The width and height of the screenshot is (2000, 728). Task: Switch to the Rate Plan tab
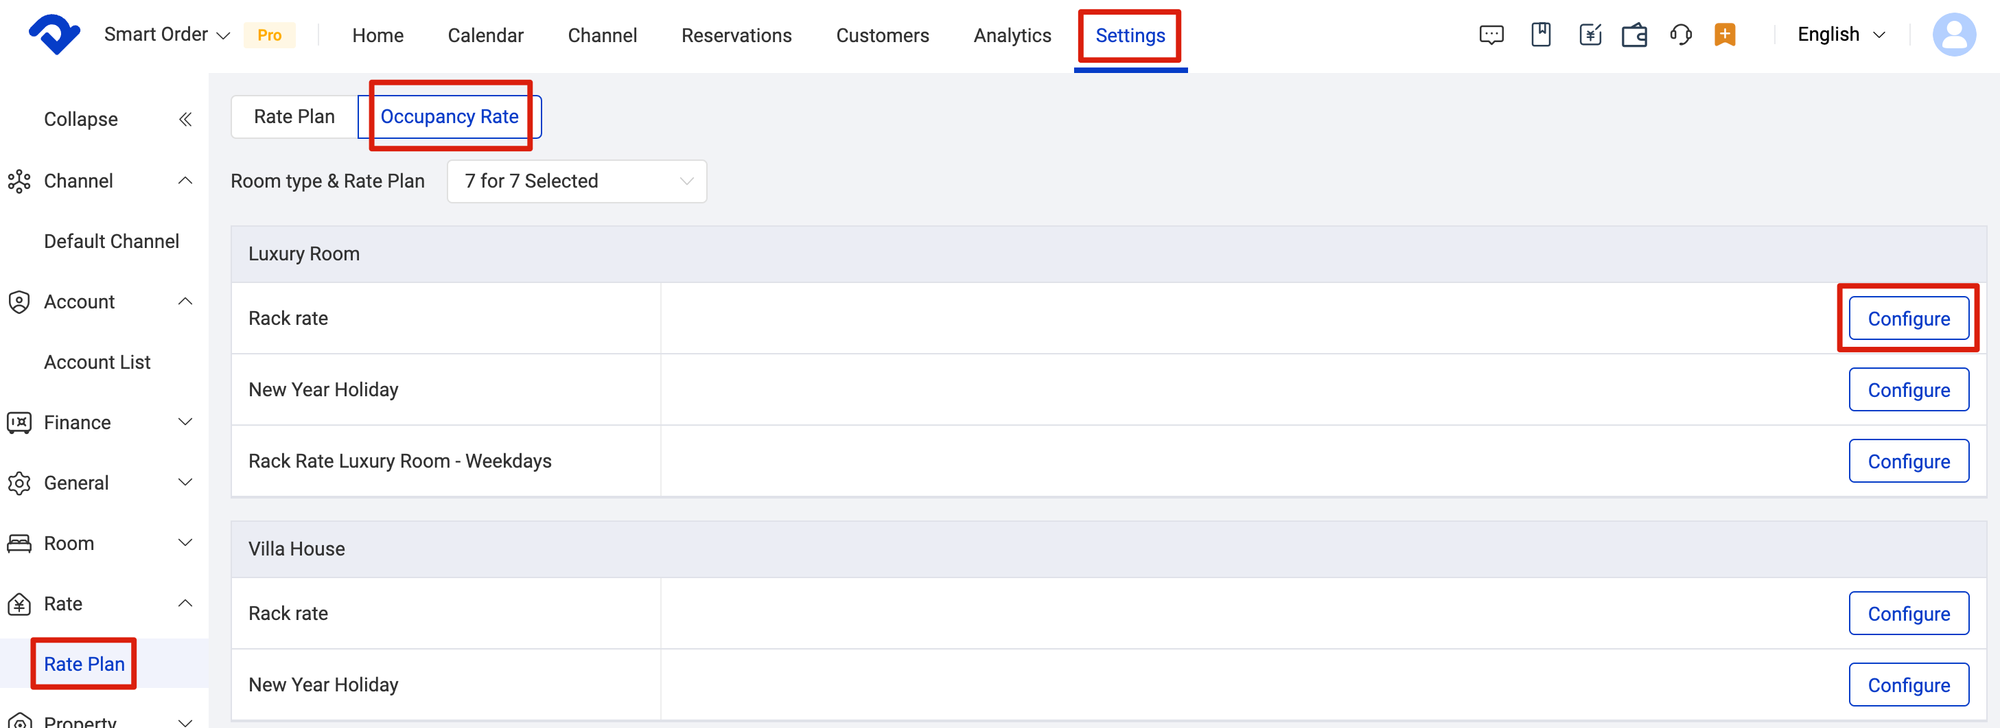tap(294, 117)
